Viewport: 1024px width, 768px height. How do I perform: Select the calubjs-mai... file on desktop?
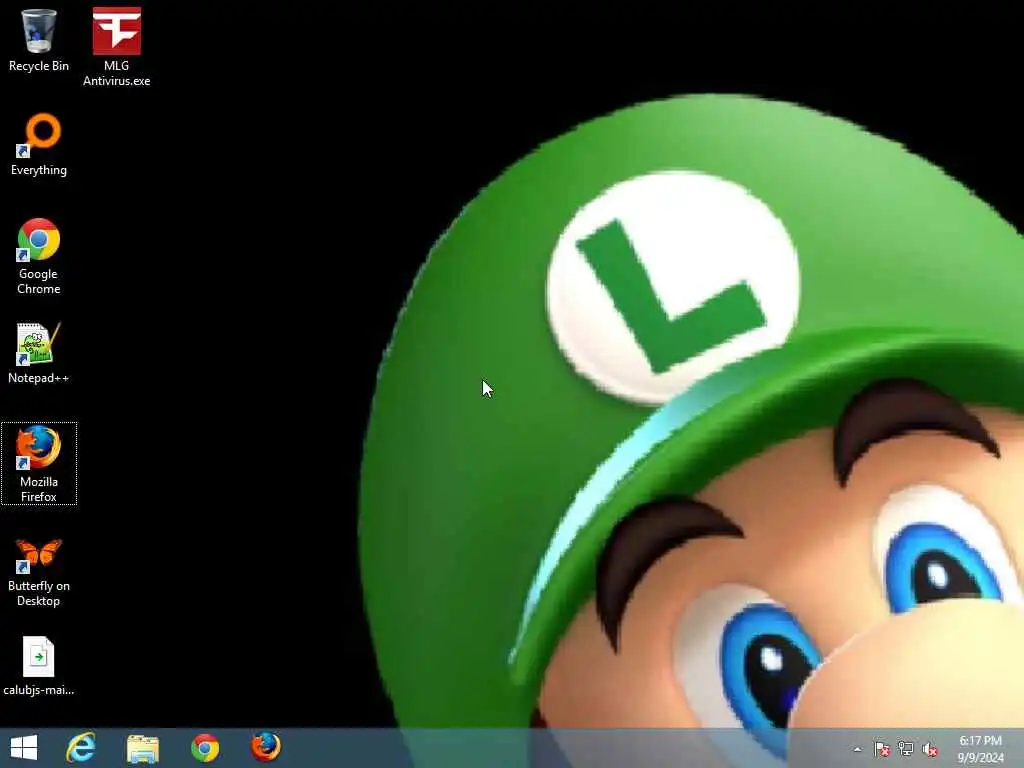(x=39, y=666)
